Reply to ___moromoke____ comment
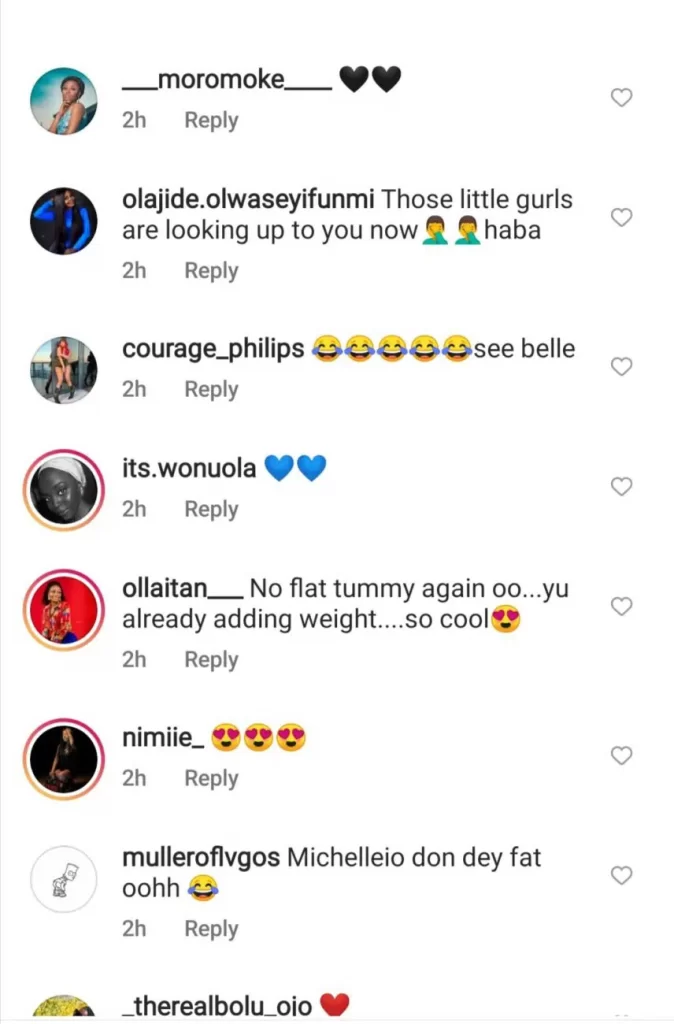 click(x=211, y=121)
